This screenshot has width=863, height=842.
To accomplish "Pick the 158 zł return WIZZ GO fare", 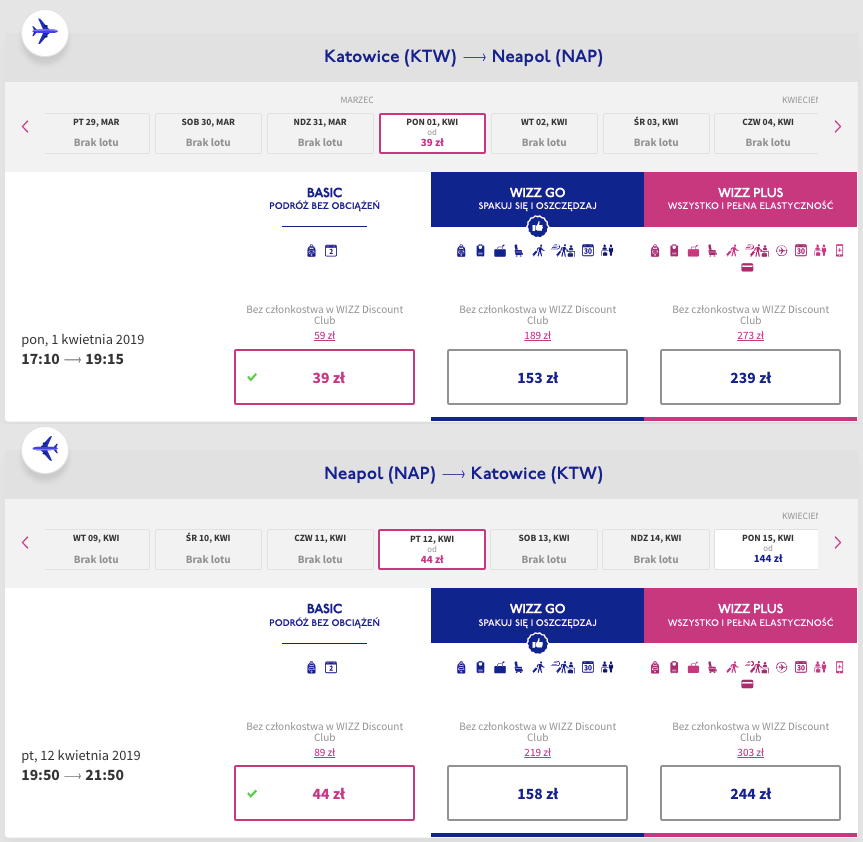I will [537, 794].
